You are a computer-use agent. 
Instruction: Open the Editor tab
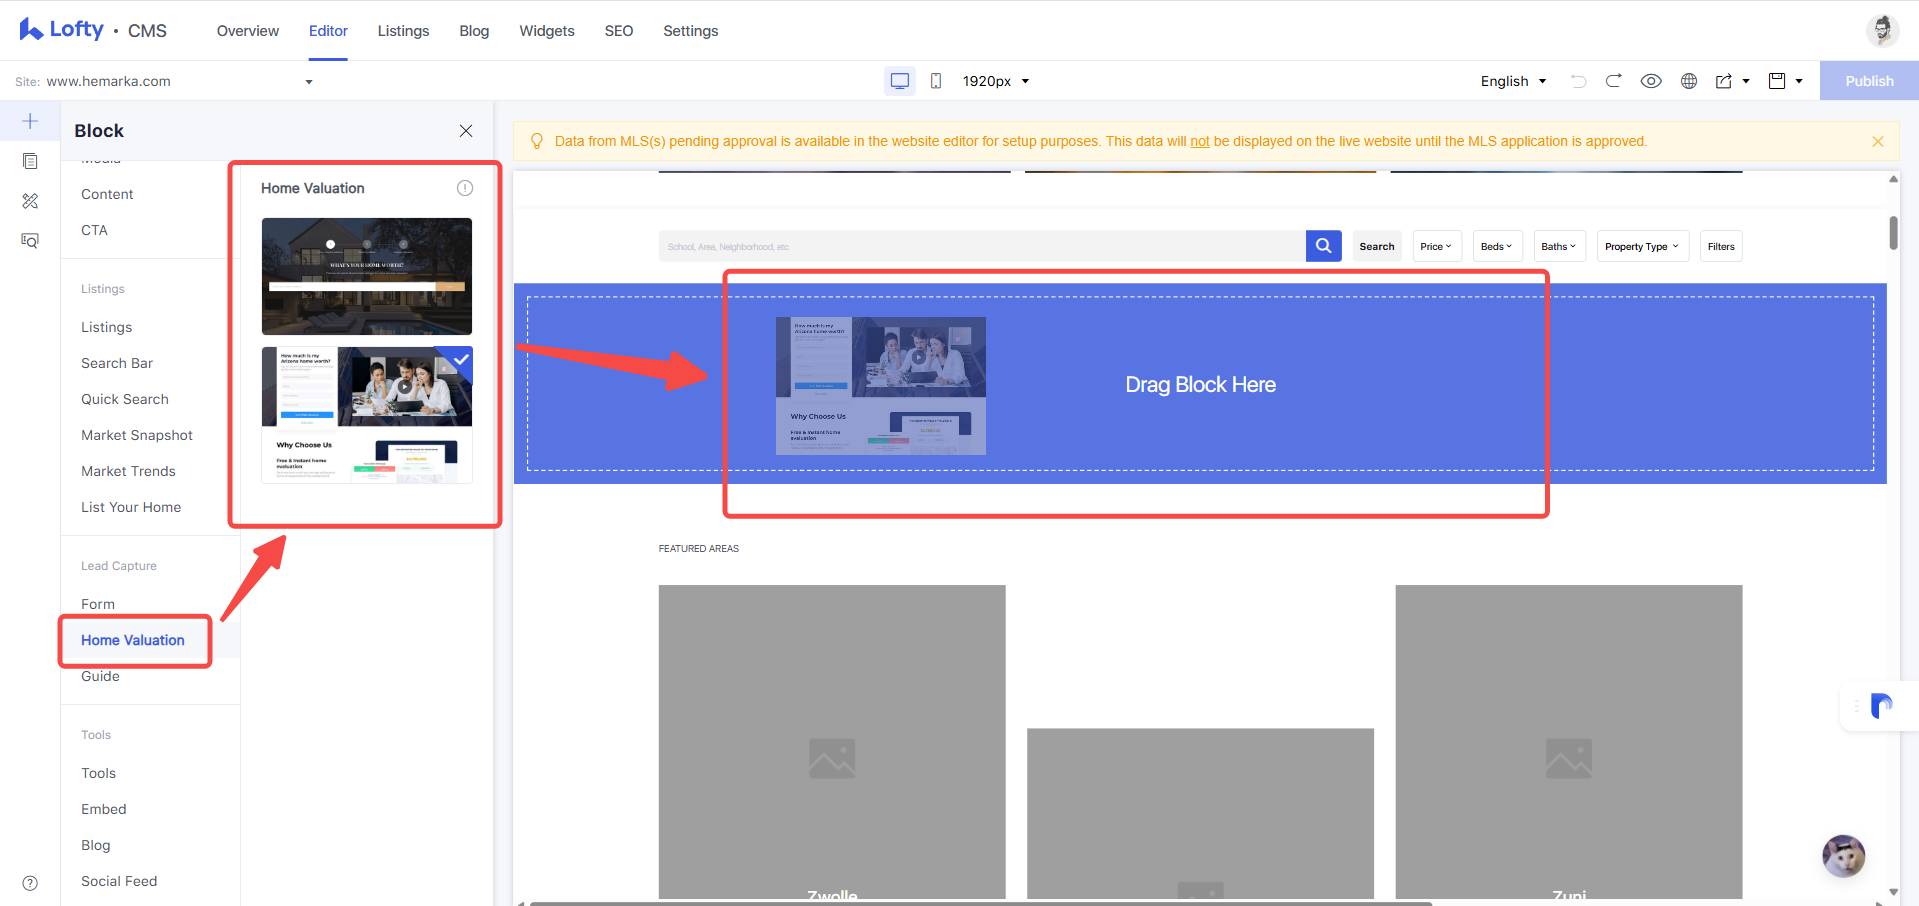(x=328, y=31)
